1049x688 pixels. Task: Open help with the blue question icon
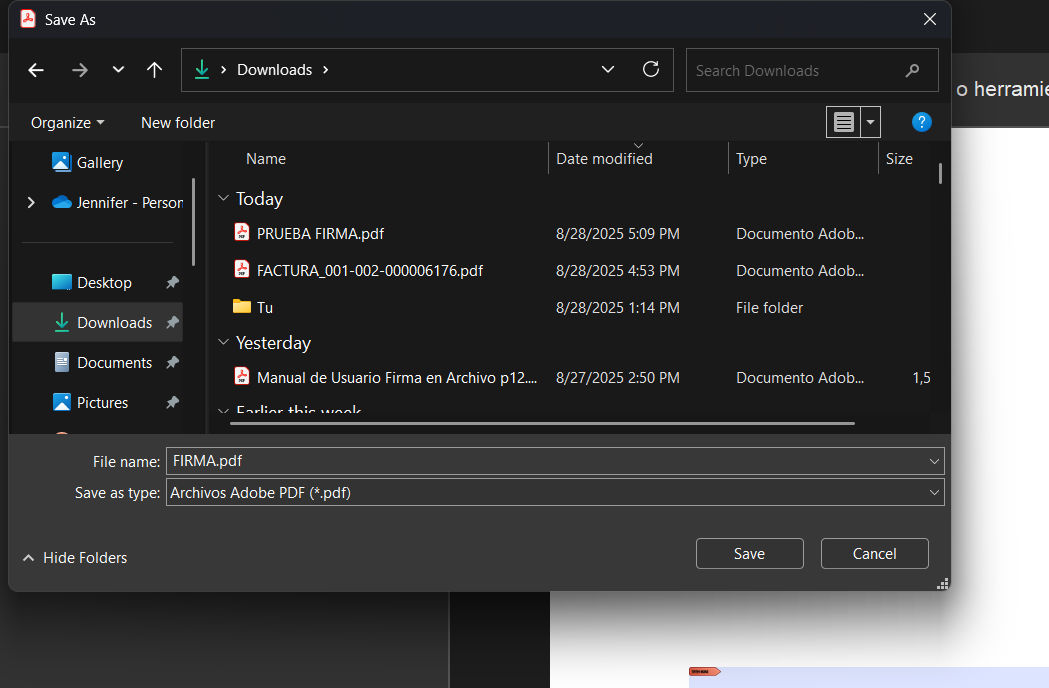921,122
